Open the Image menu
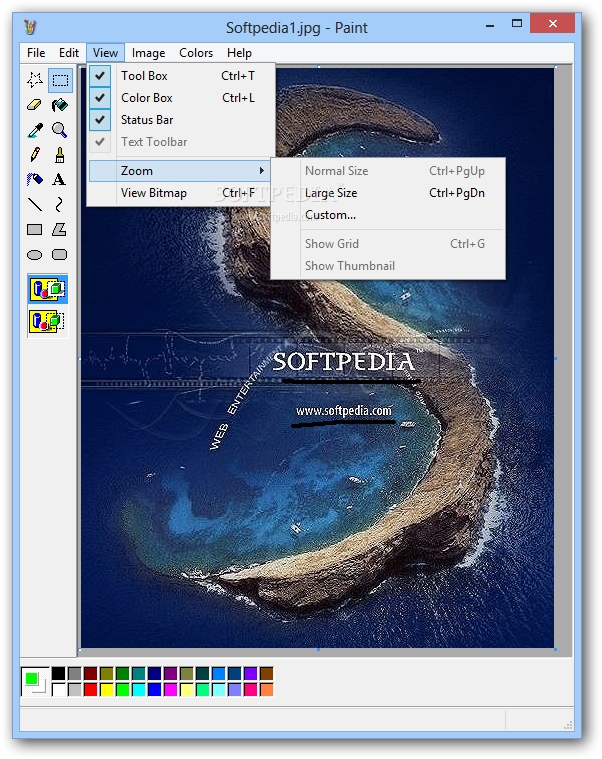Screen dimensions: 602x759 (x=149, y=53)
